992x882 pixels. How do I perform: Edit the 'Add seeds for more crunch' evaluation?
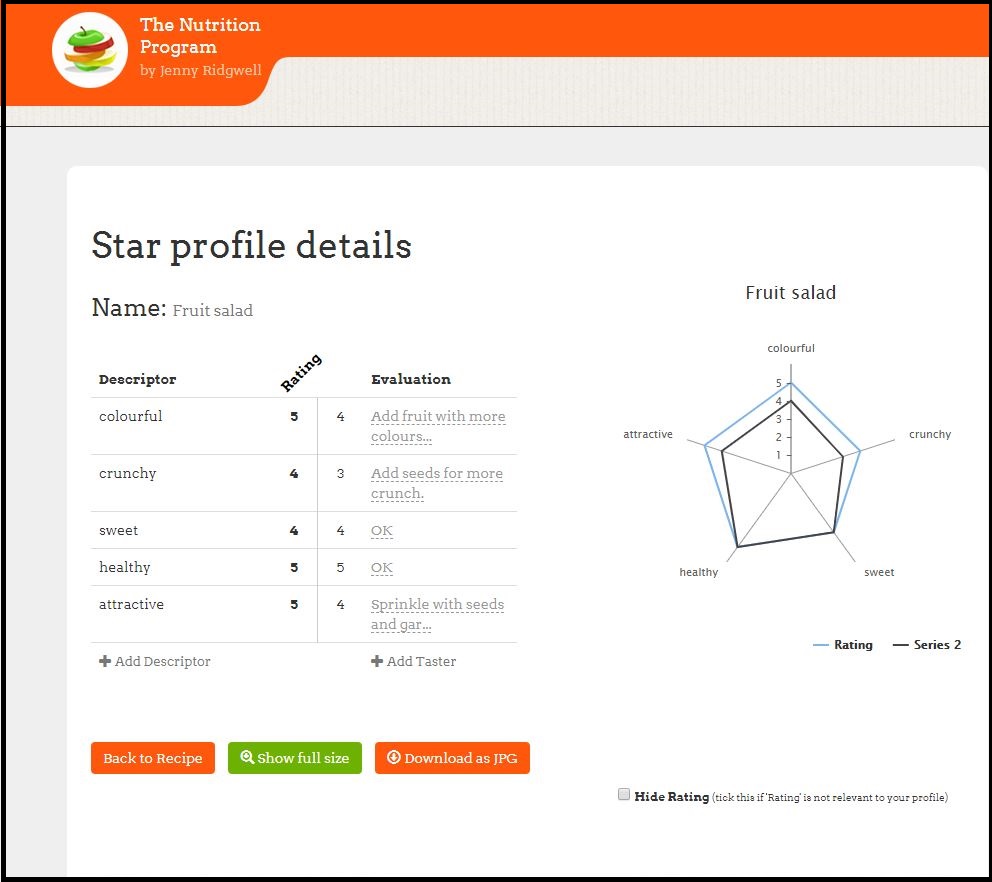coord(436,483)
